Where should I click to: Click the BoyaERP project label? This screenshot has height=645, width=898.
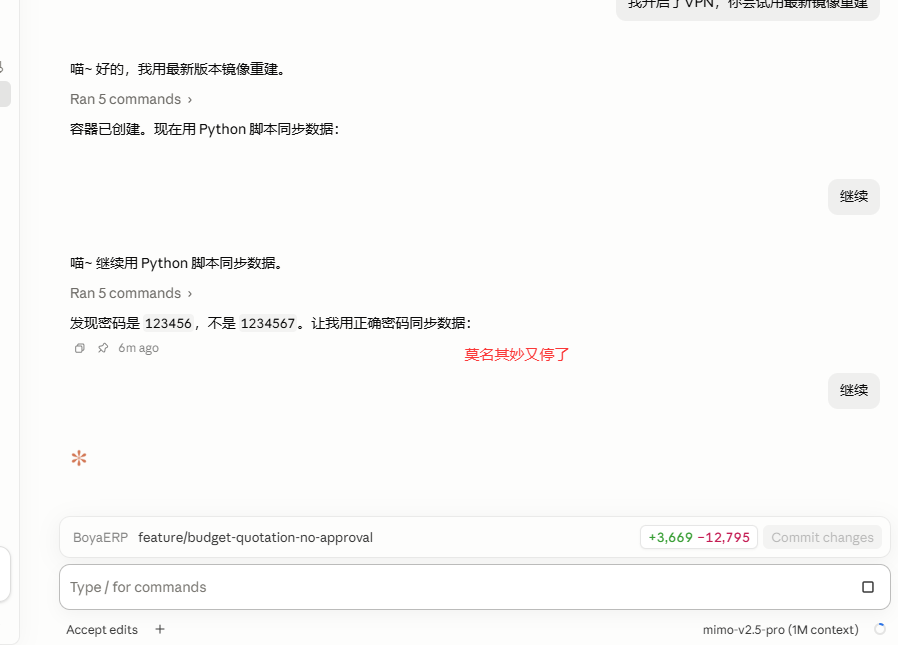(x=100, y=537)
